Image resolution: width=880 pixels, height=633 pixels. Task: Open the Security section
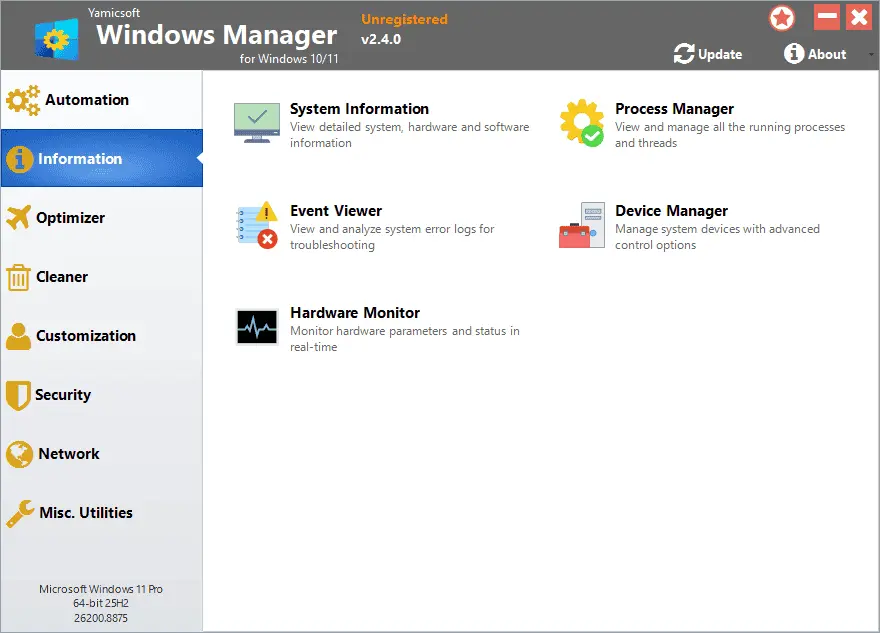pos(102,395)
